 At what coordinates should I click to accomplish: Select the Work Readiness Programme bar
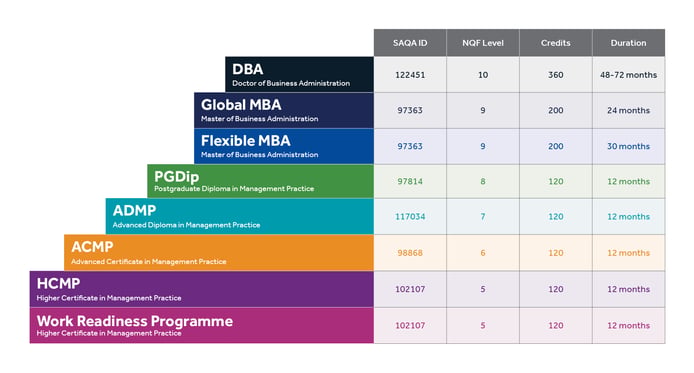click(x=201, y=325)
